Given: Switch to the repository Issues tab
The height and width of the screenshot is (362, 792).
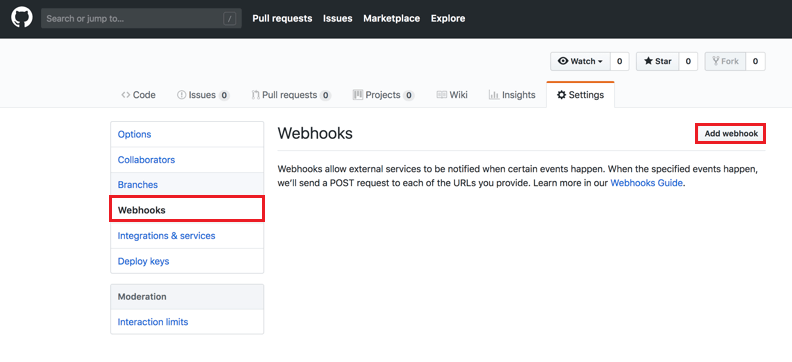Looking at the screenshot, I should coord(203,95).
